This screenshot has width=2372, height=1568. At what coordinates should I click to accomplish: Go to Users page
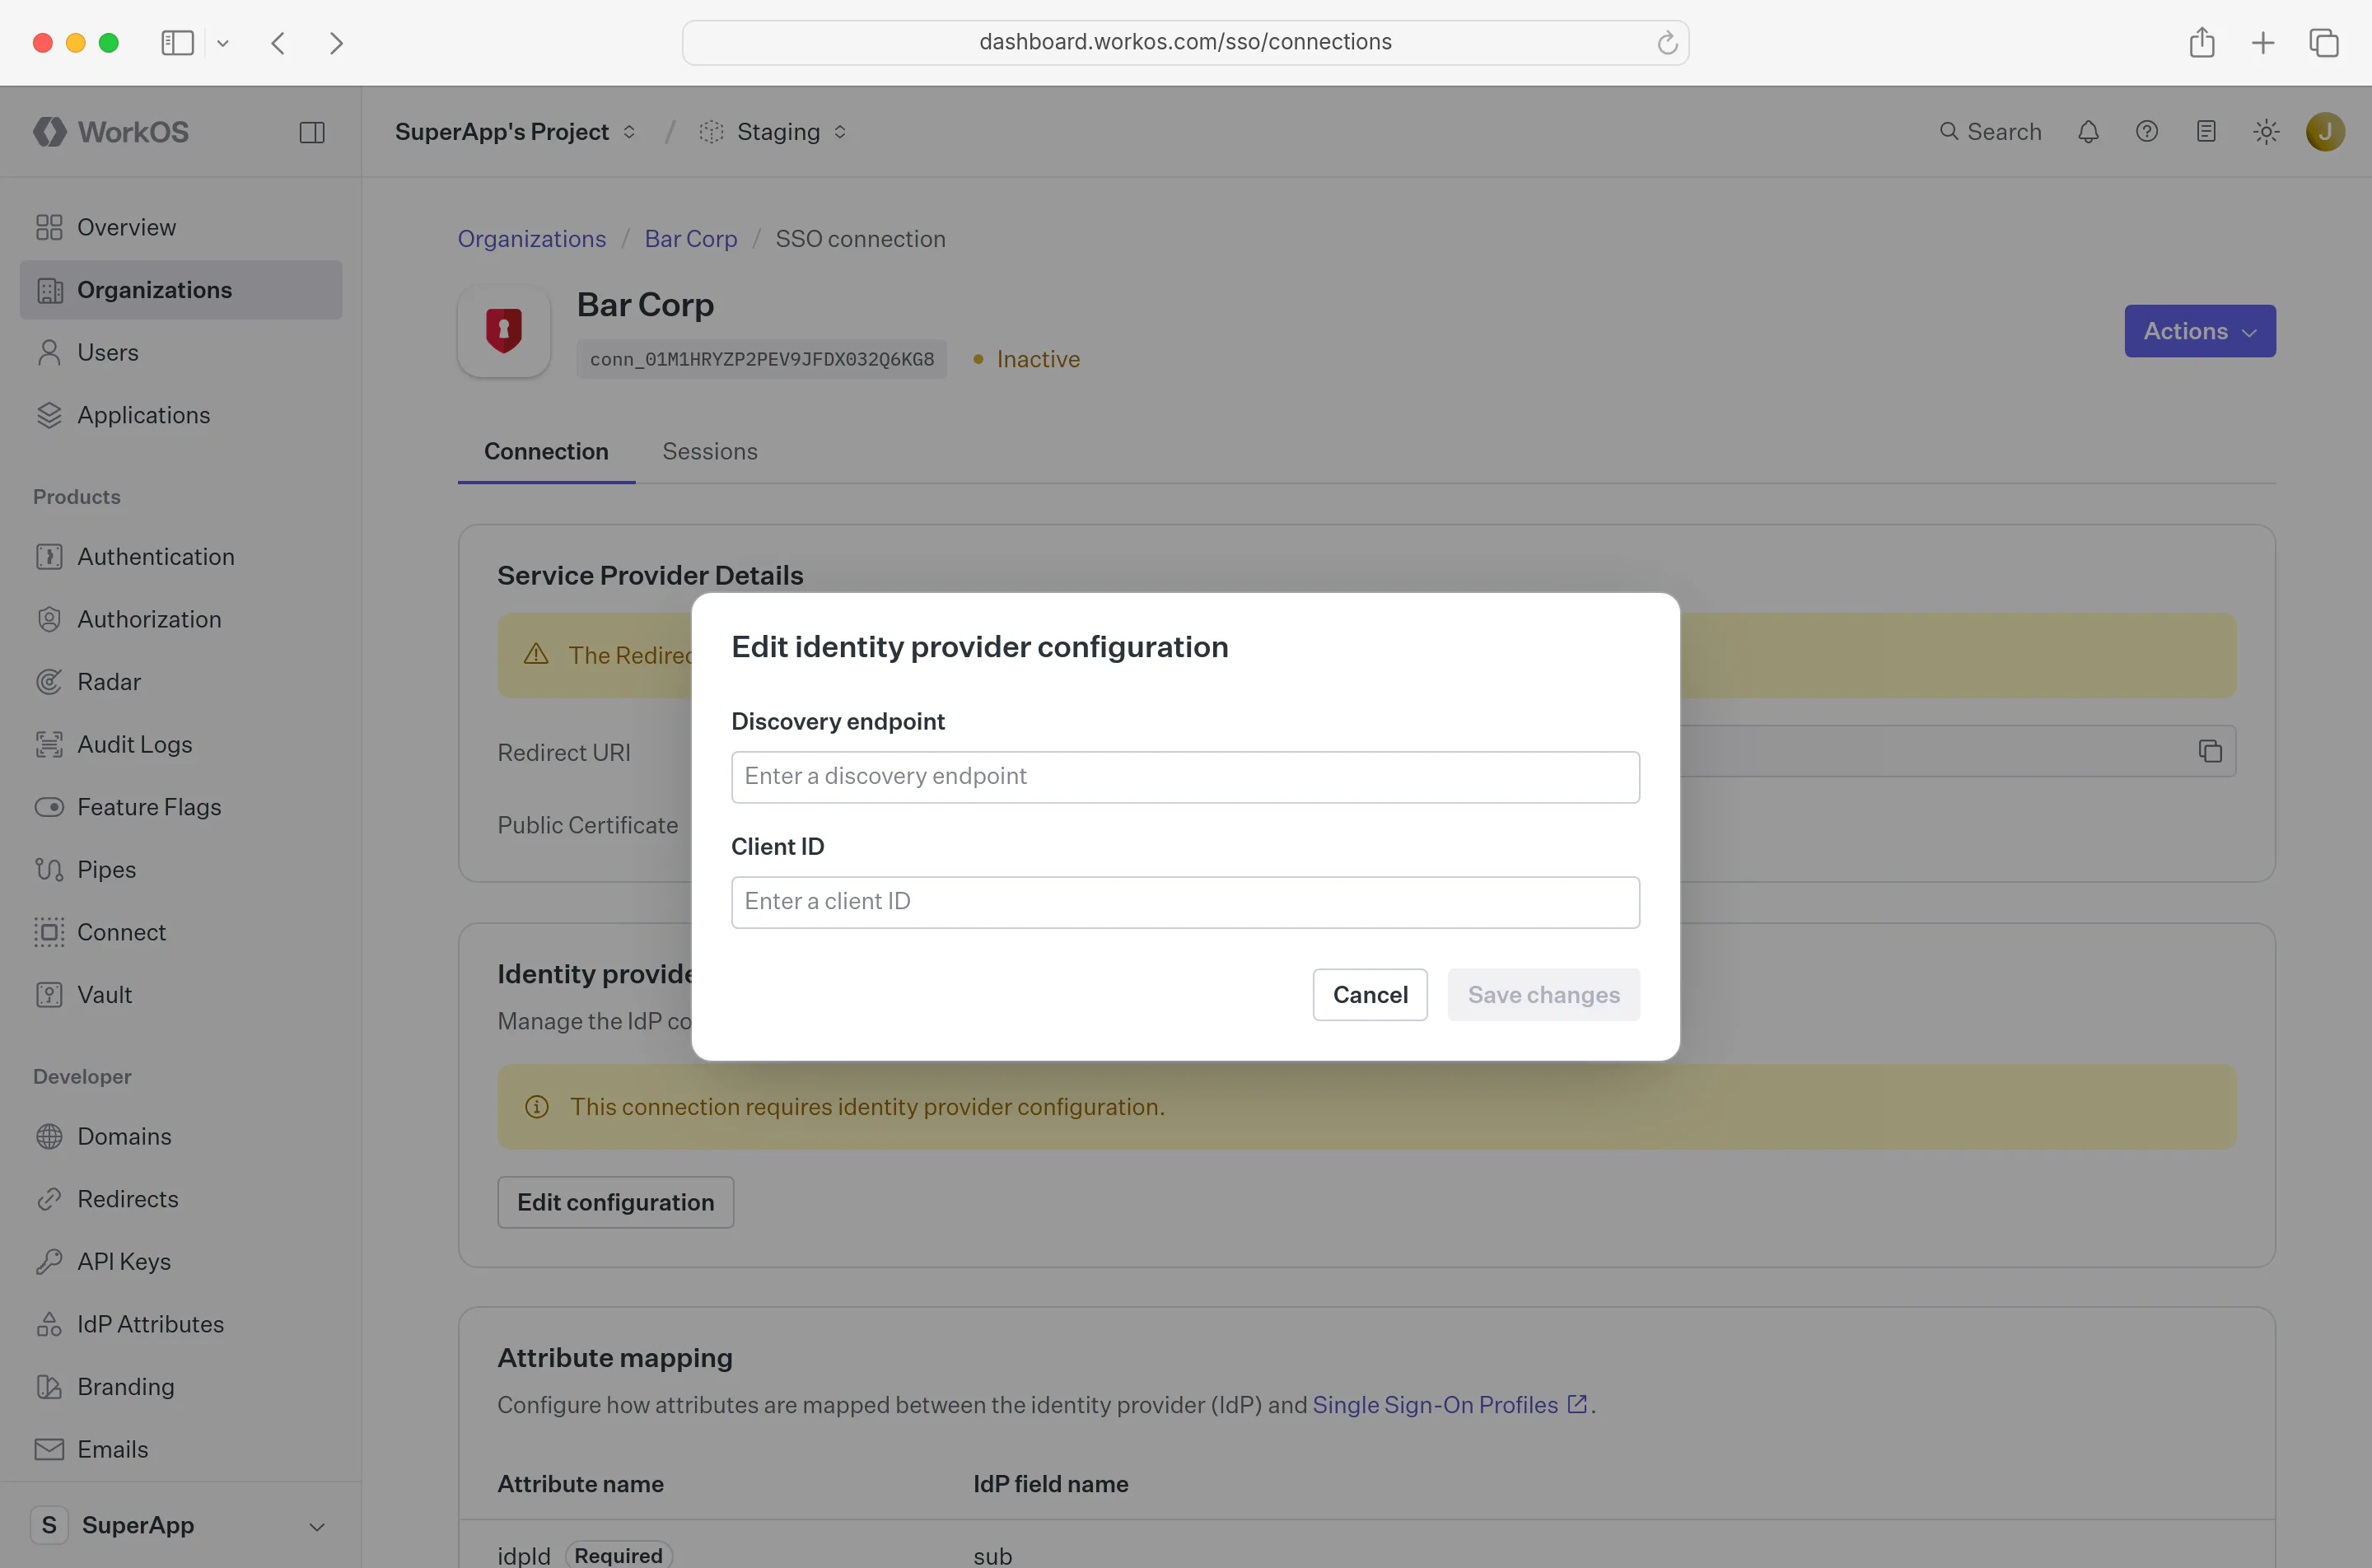point(181,352)
